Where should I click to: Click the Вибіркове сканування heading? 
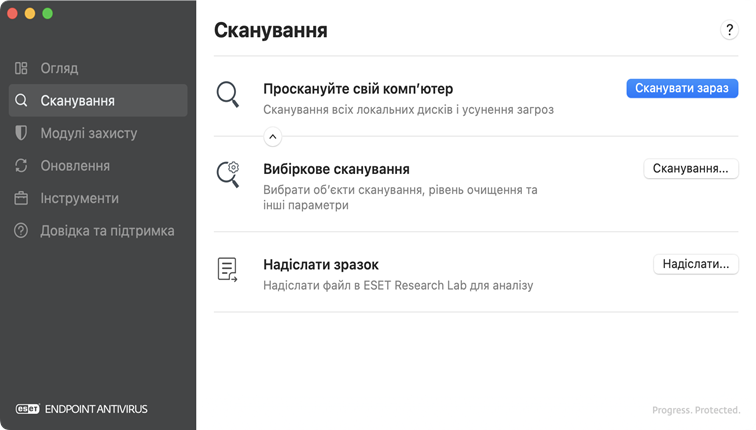click(x=337, y=169)
